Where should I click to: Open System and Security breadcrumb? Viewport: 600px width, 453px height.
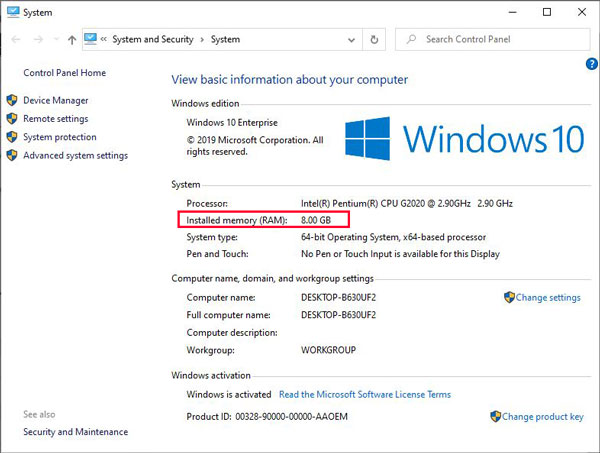153,39
